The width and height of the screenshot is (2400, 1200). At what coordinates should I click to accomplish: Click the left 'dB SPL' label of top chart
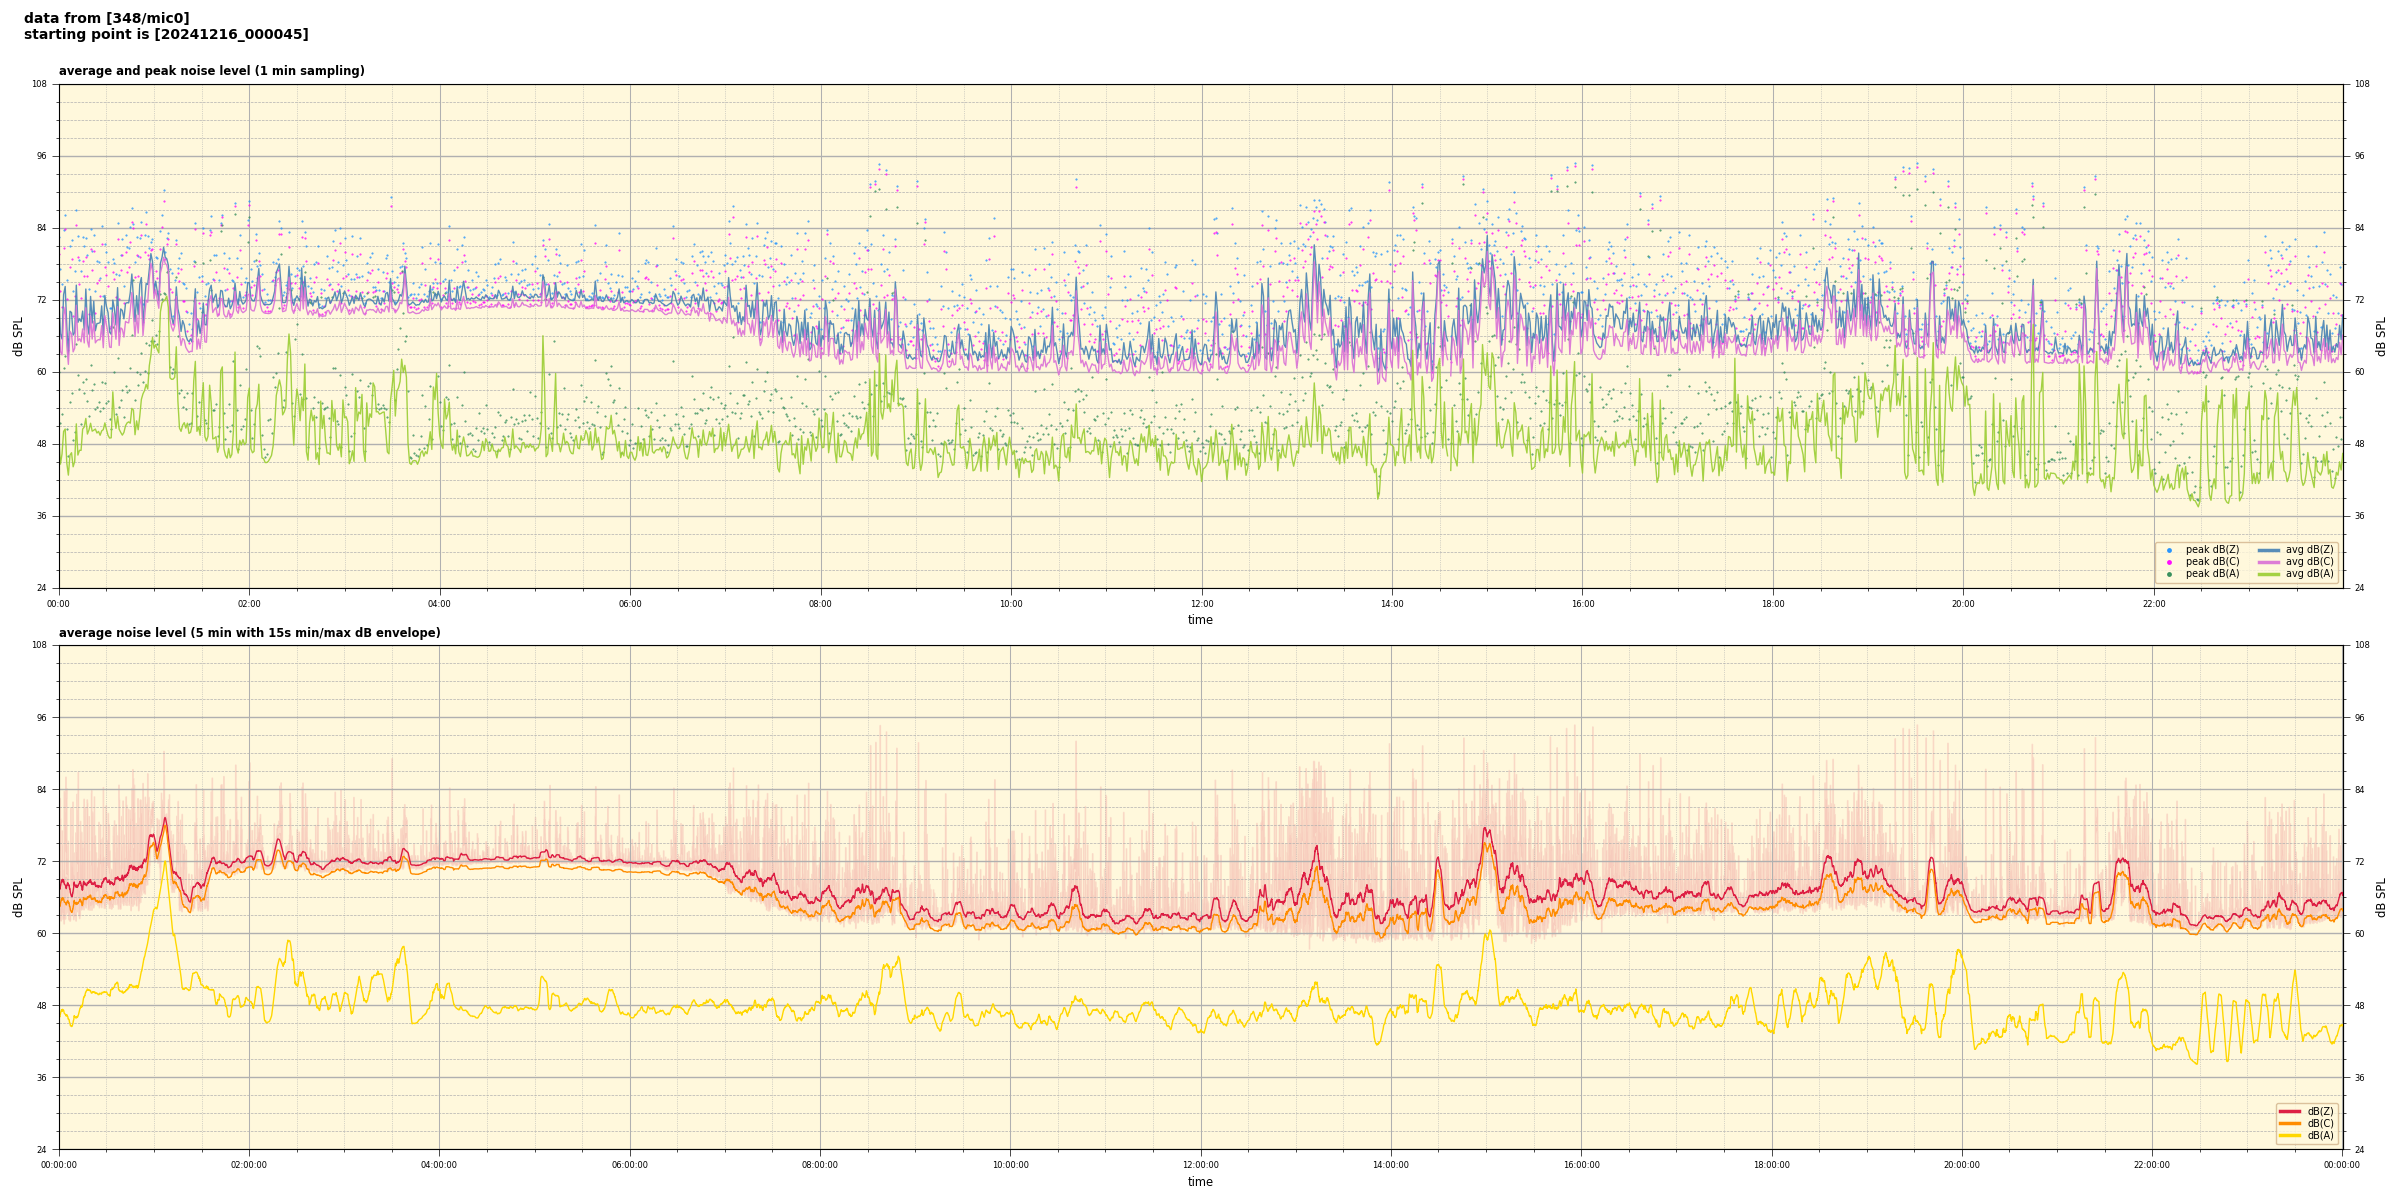18,336
